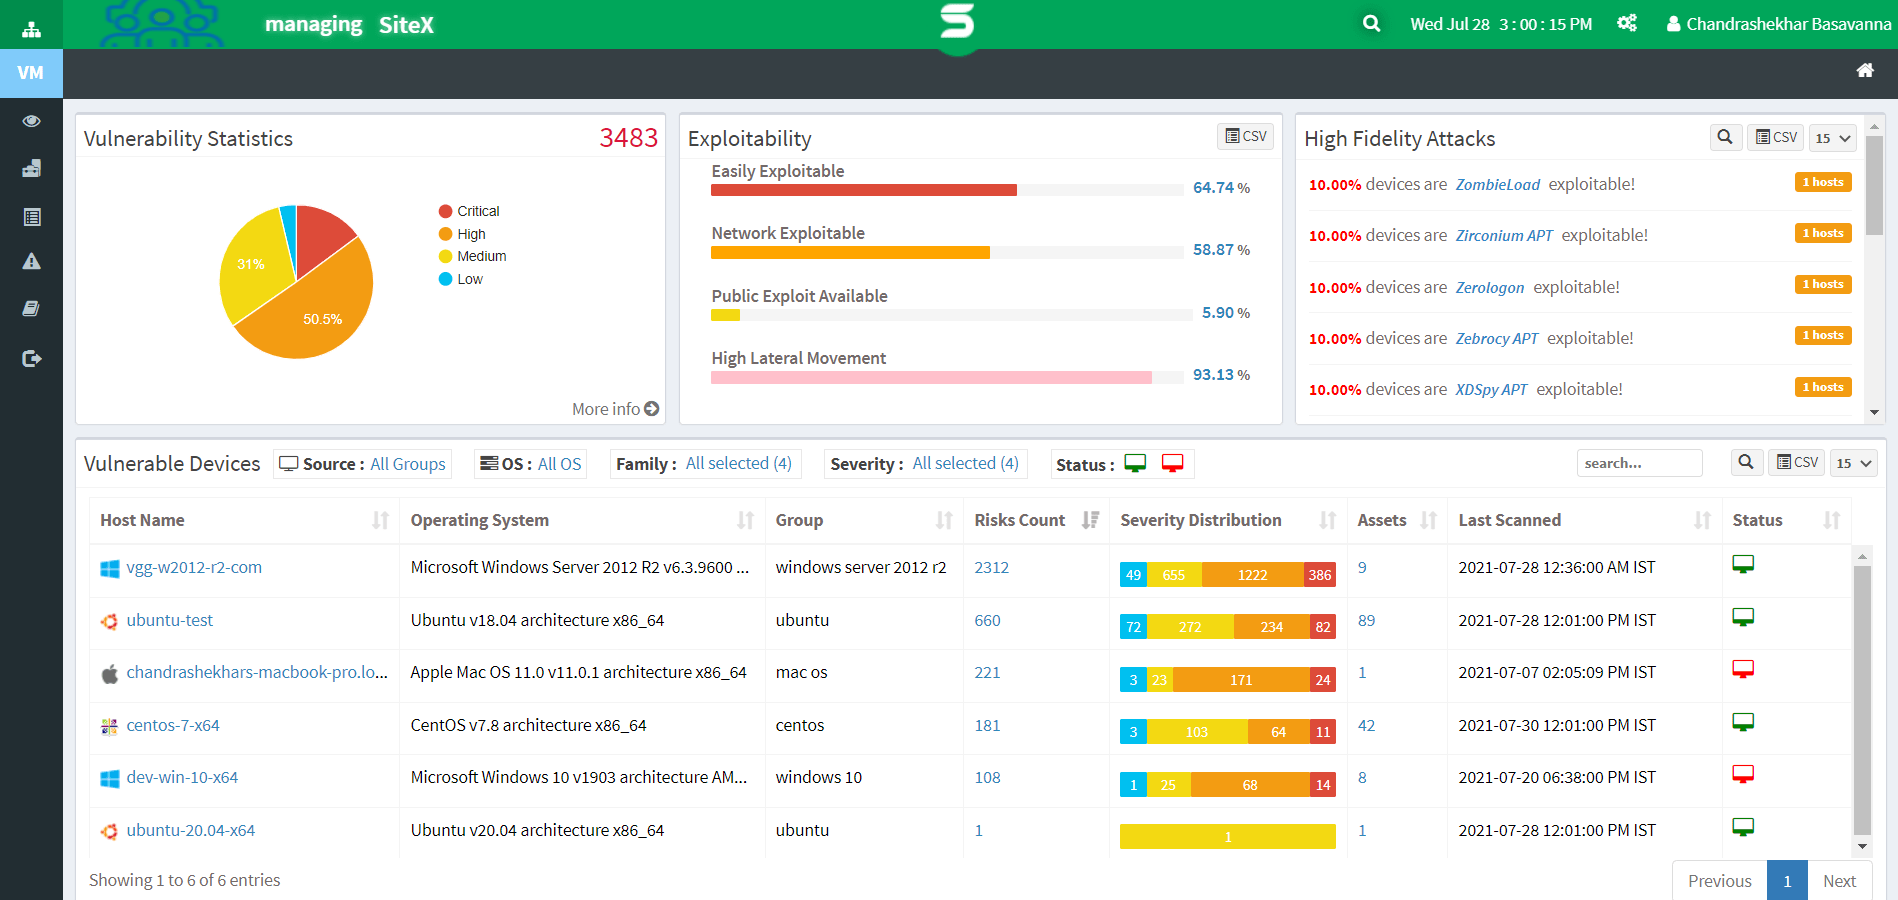Click critical segment 386 in severity bar
Viewport: 1898px width, 900px height.
pyautogui.click(x=1320, y=575)
